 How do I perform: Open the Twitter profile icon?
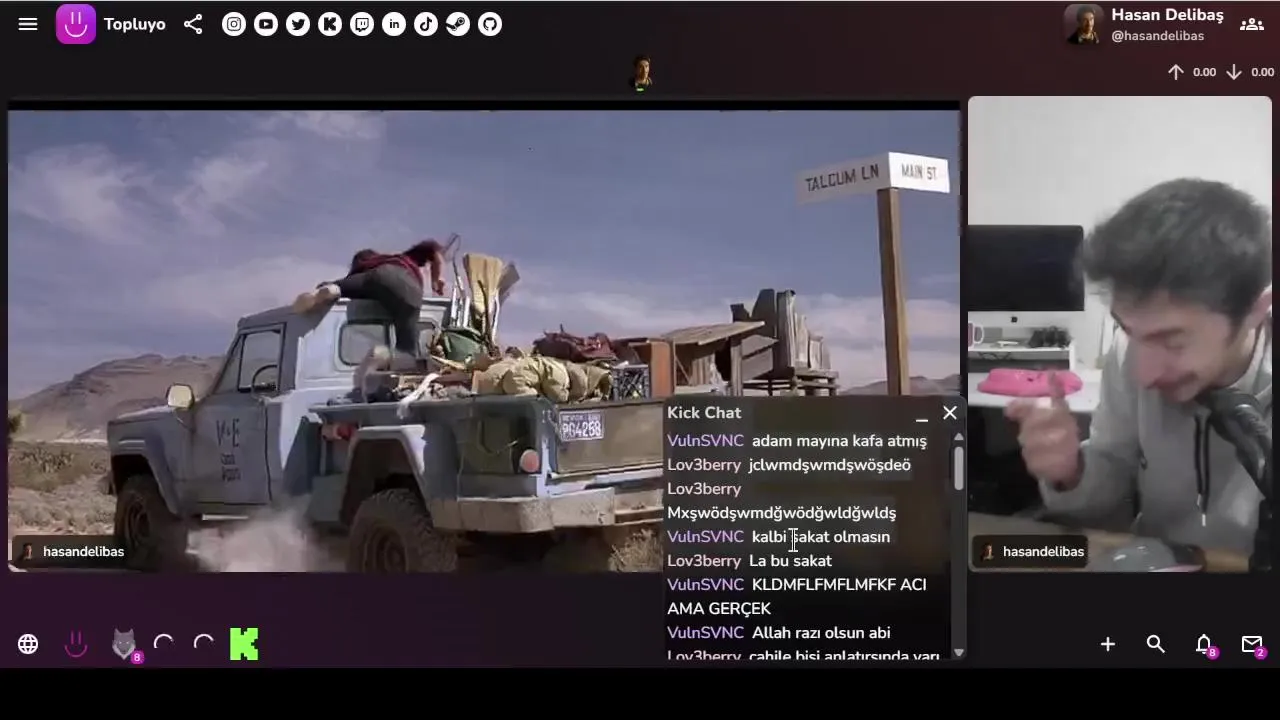[x=298, y=24]
